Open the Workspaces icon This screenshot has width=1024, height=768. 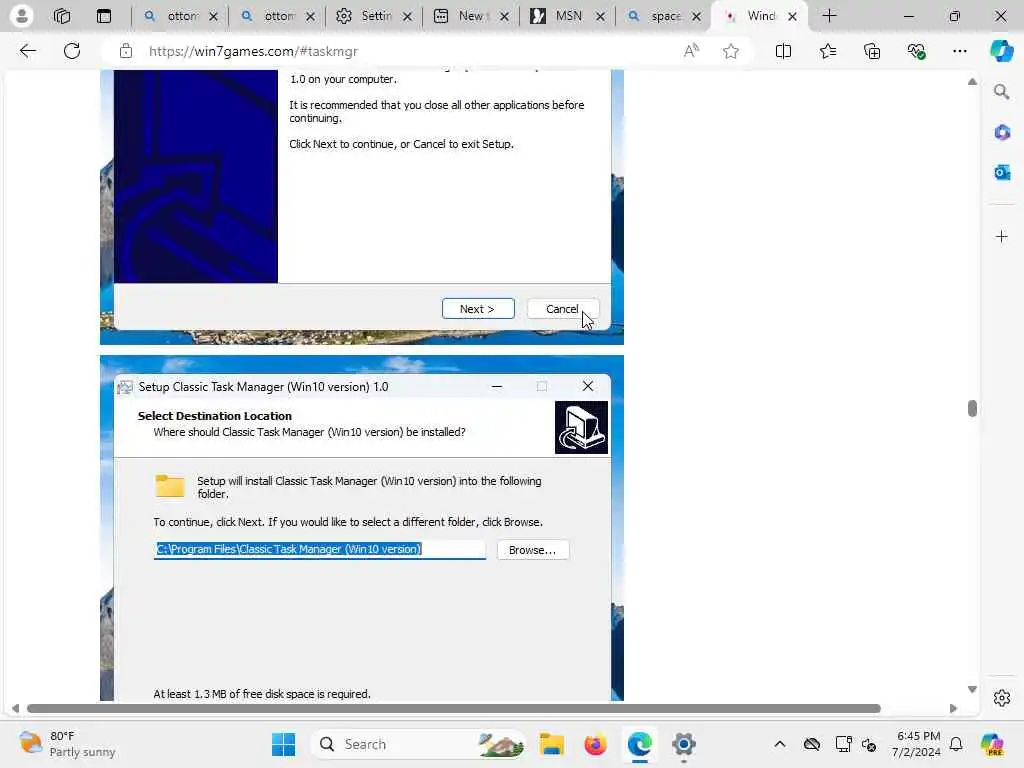pos(62,16)
